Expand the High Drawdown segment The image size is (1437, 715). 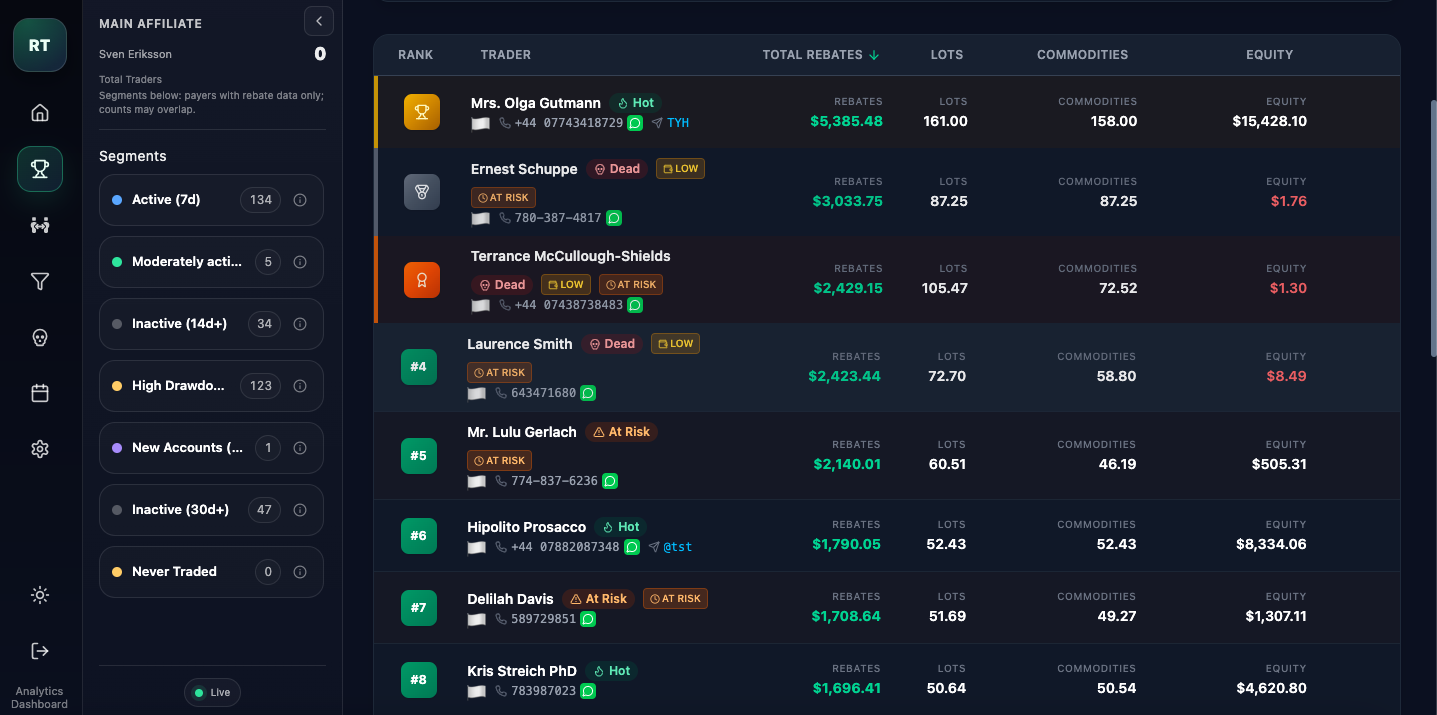(x=212, y=386)
